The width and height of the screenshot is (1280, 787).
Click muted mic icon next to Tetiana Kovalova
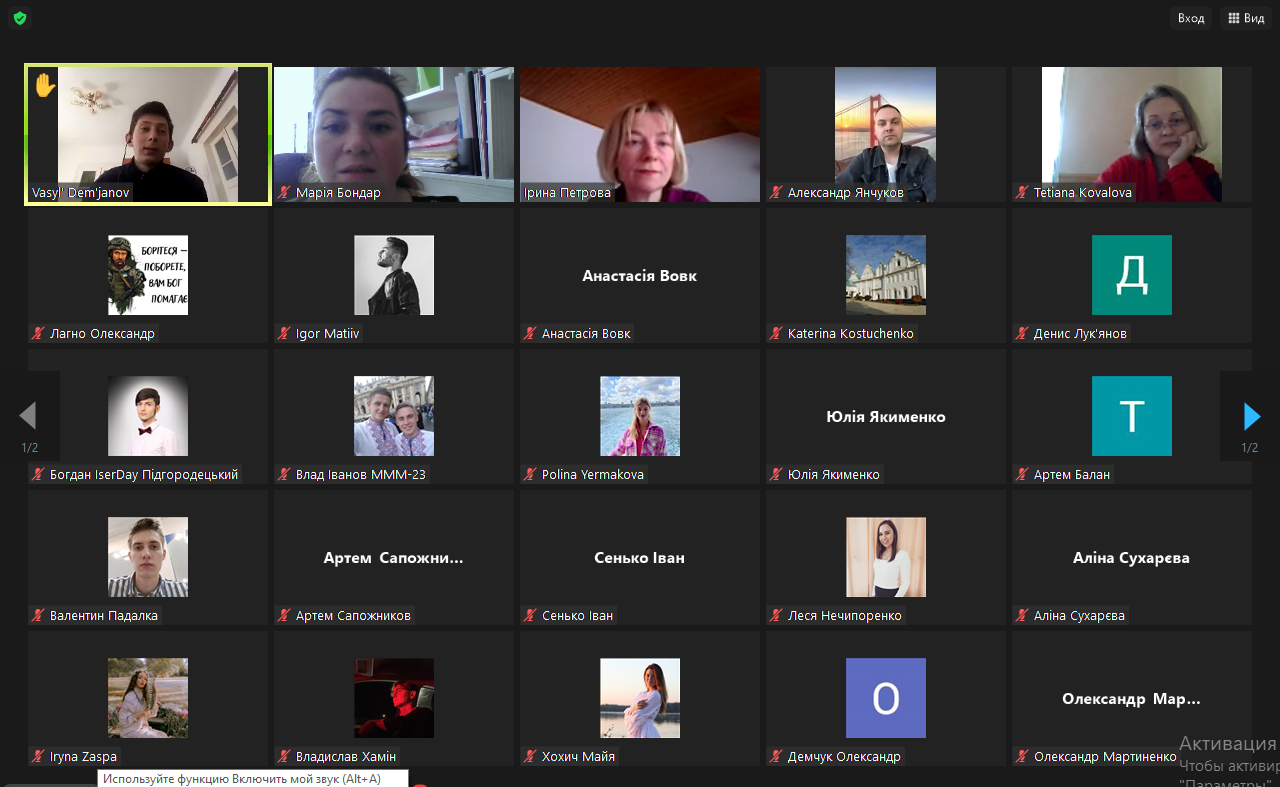point(1023,193)
